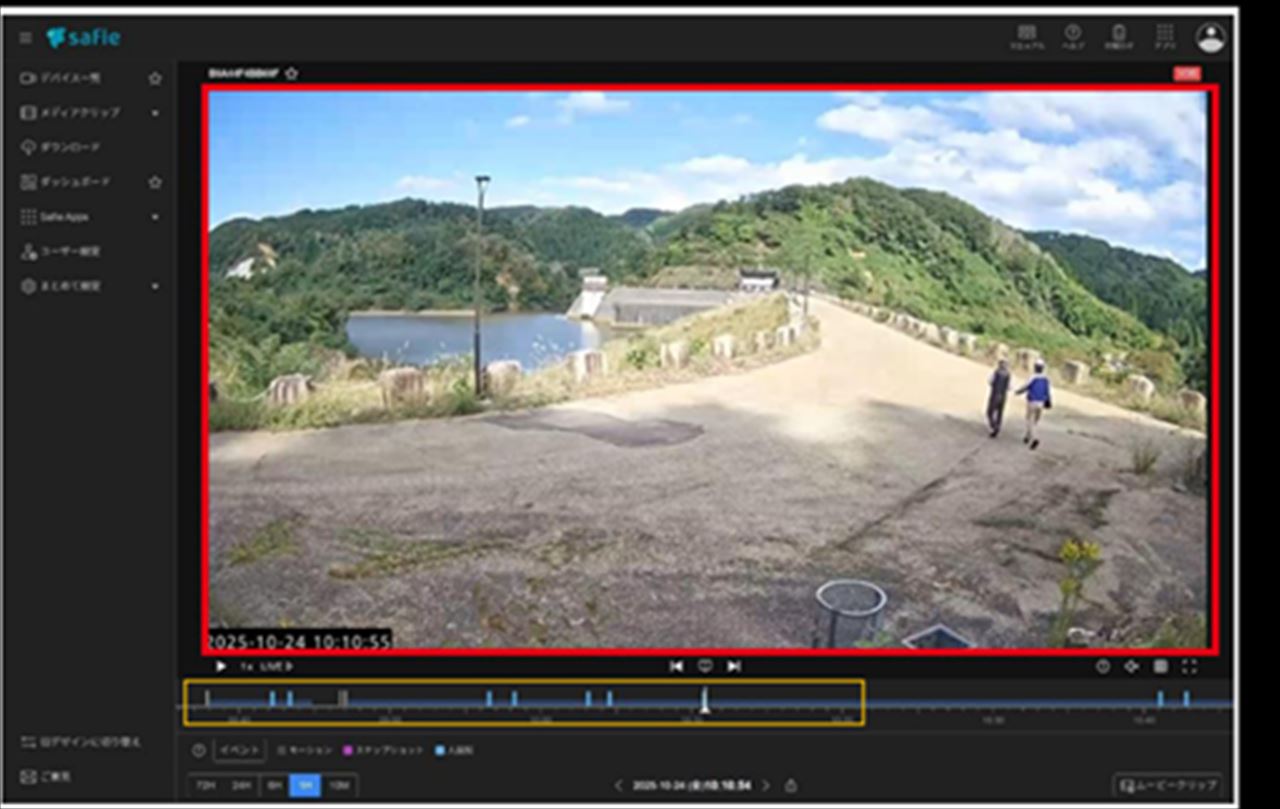1280x809 pixels.
Task: Switch timeline range to 24H
Action: coord(240,786)
